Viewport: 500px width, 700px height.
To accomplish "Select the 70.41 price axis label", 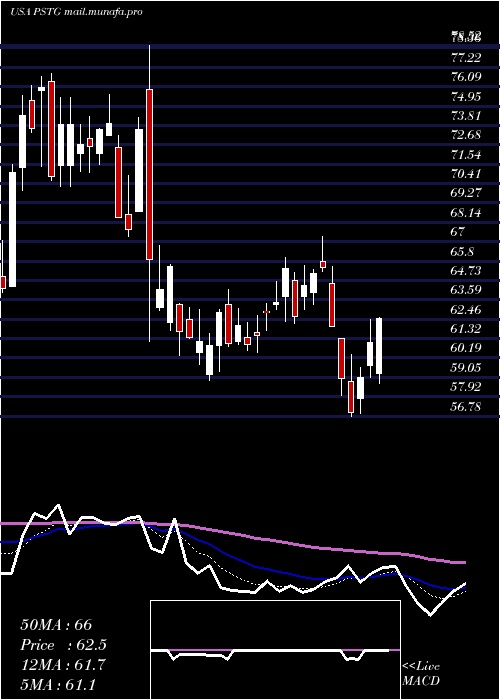I will pyautogui.click(x=466, y=173).
